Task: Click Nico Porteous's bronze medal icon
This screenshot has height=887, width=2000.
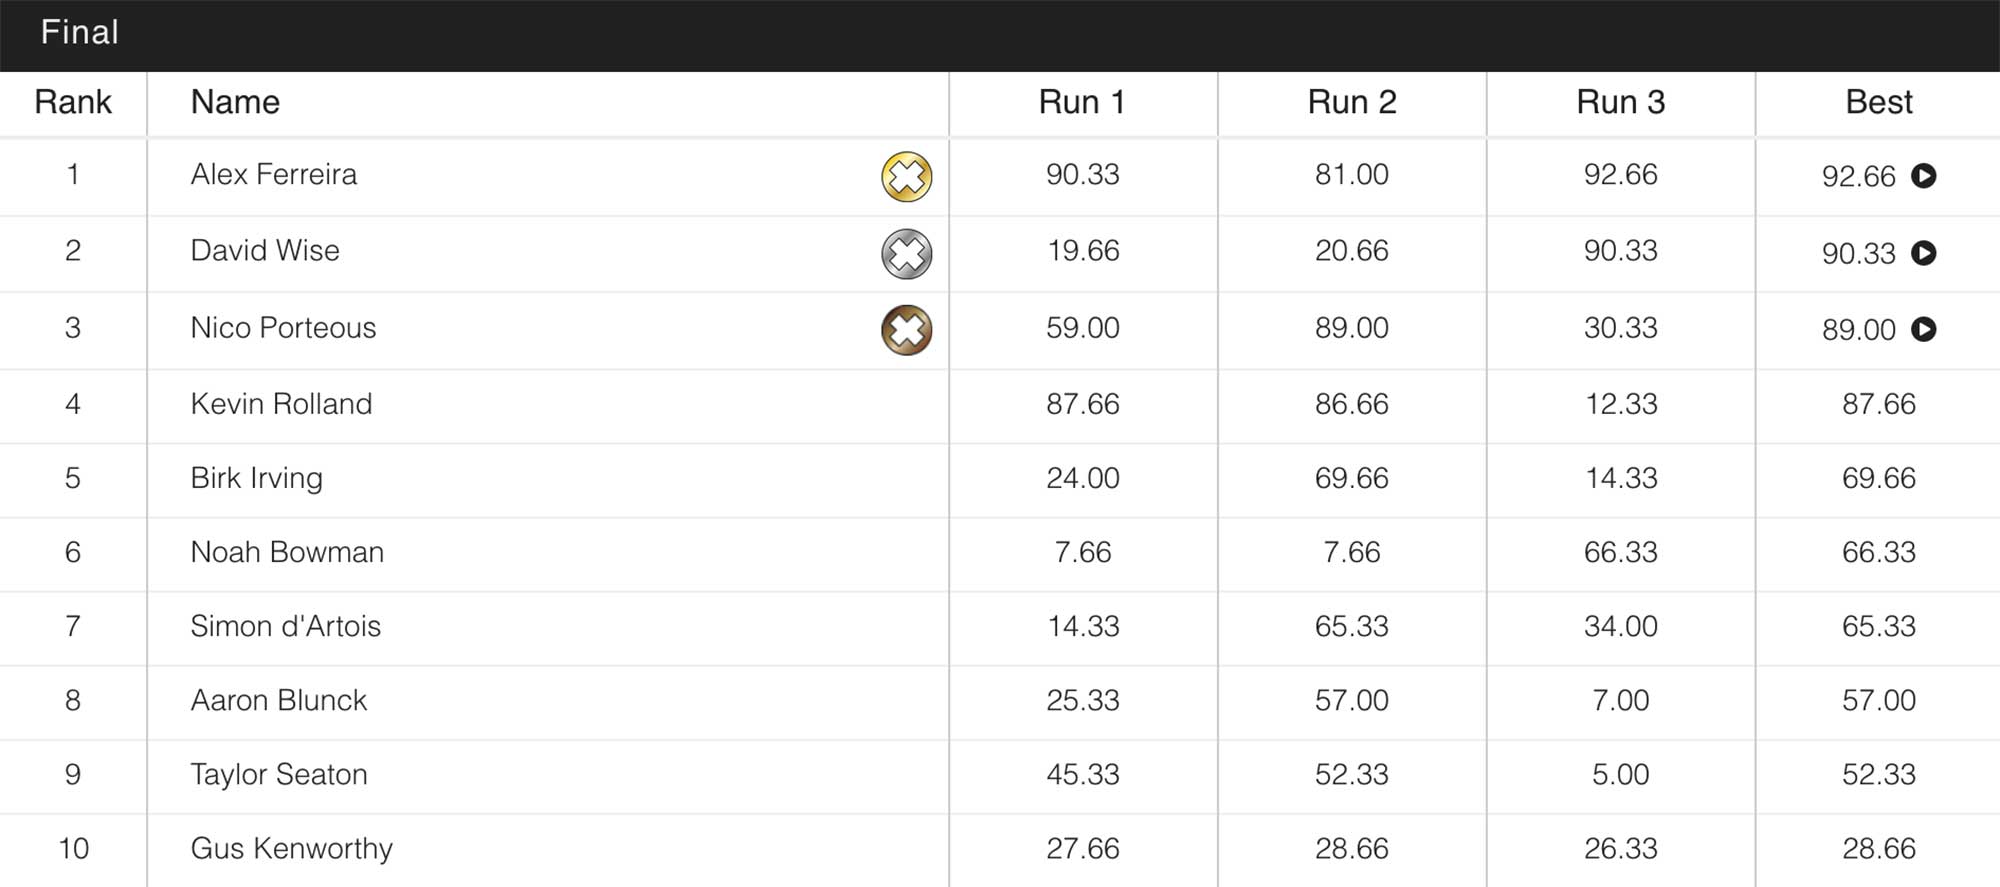Action: pyautogui.click(x=906, y=330)
